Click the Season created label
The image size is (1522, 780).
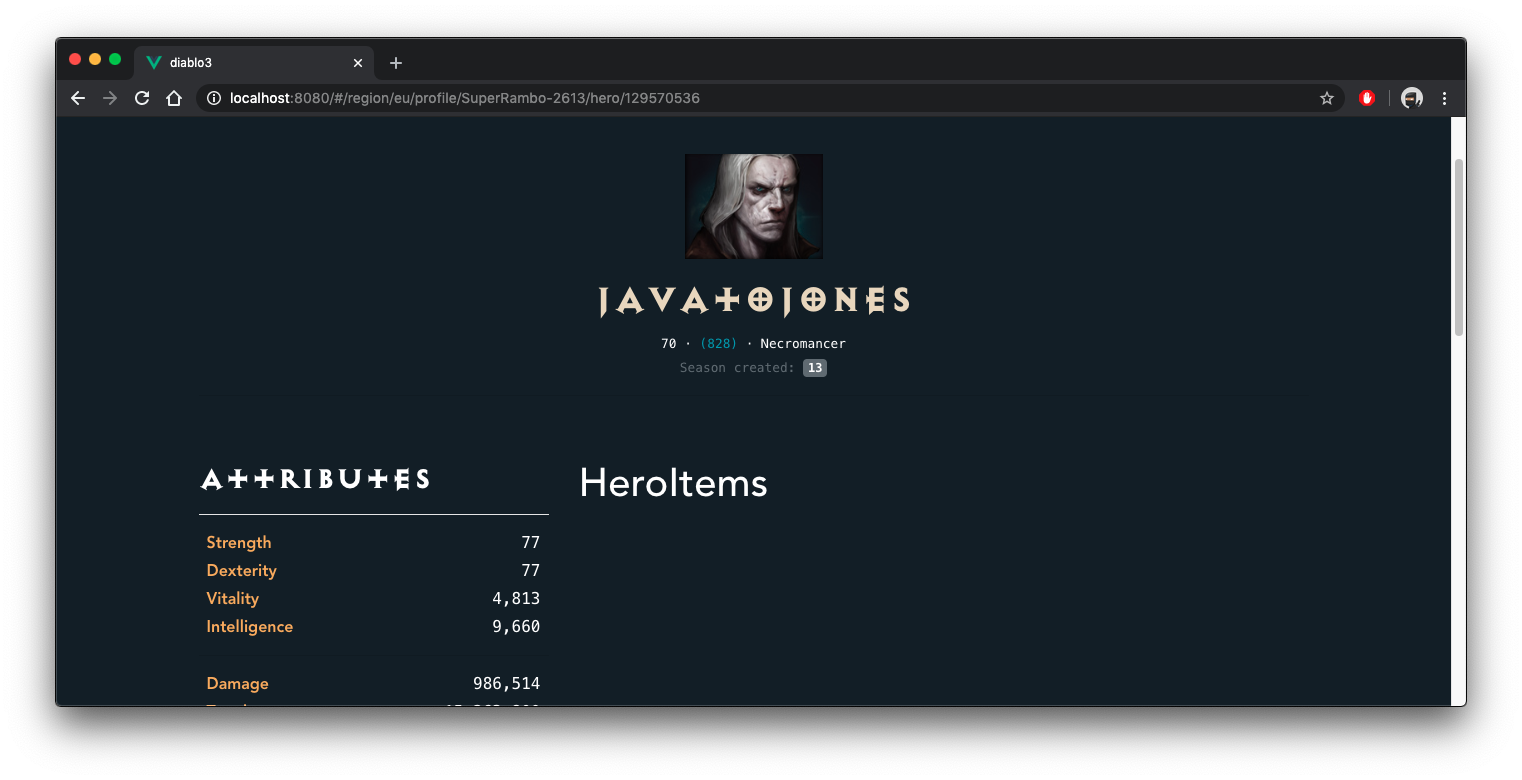(737, 368)
